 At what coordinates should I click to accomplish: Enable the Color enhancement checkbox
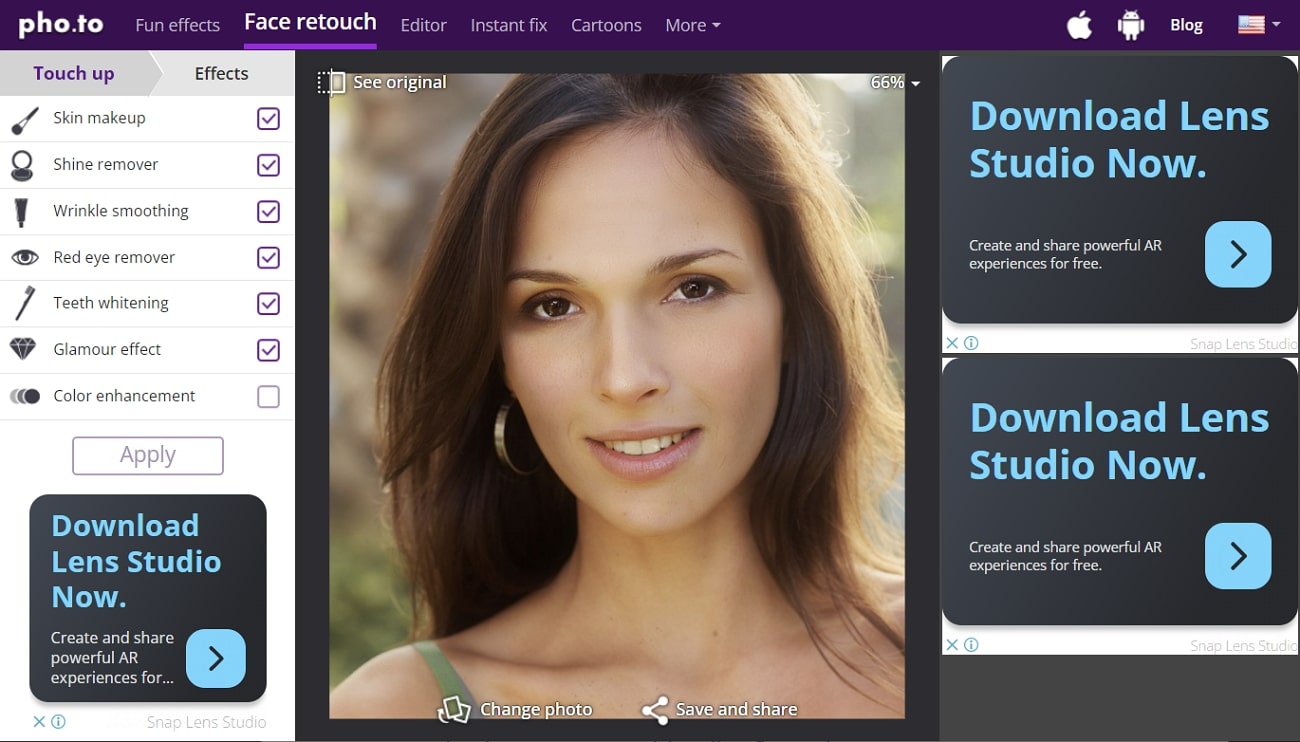tap(268, 397)
